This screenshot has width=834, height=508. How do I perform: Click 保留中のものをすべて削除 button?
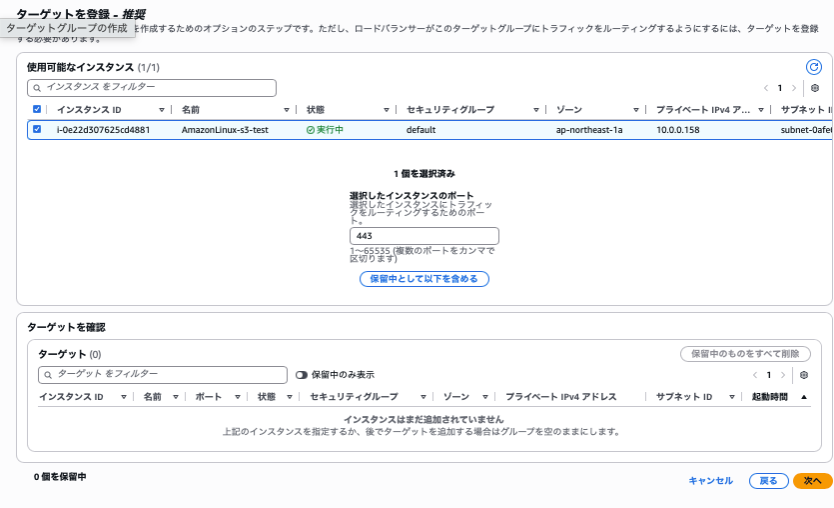click(x=745, y=354)
